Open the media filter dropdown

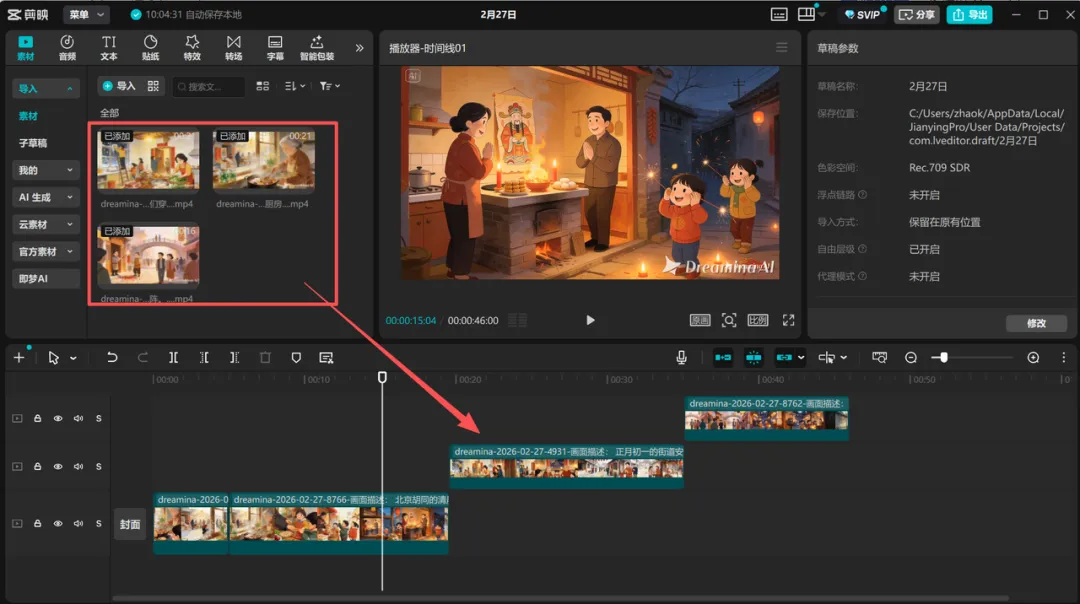click(330, 86)
